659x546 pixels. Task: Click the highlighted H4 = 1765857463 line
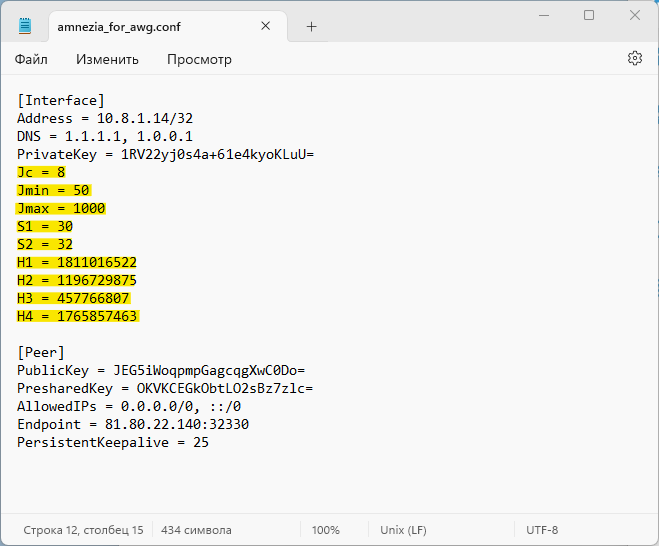77,316
